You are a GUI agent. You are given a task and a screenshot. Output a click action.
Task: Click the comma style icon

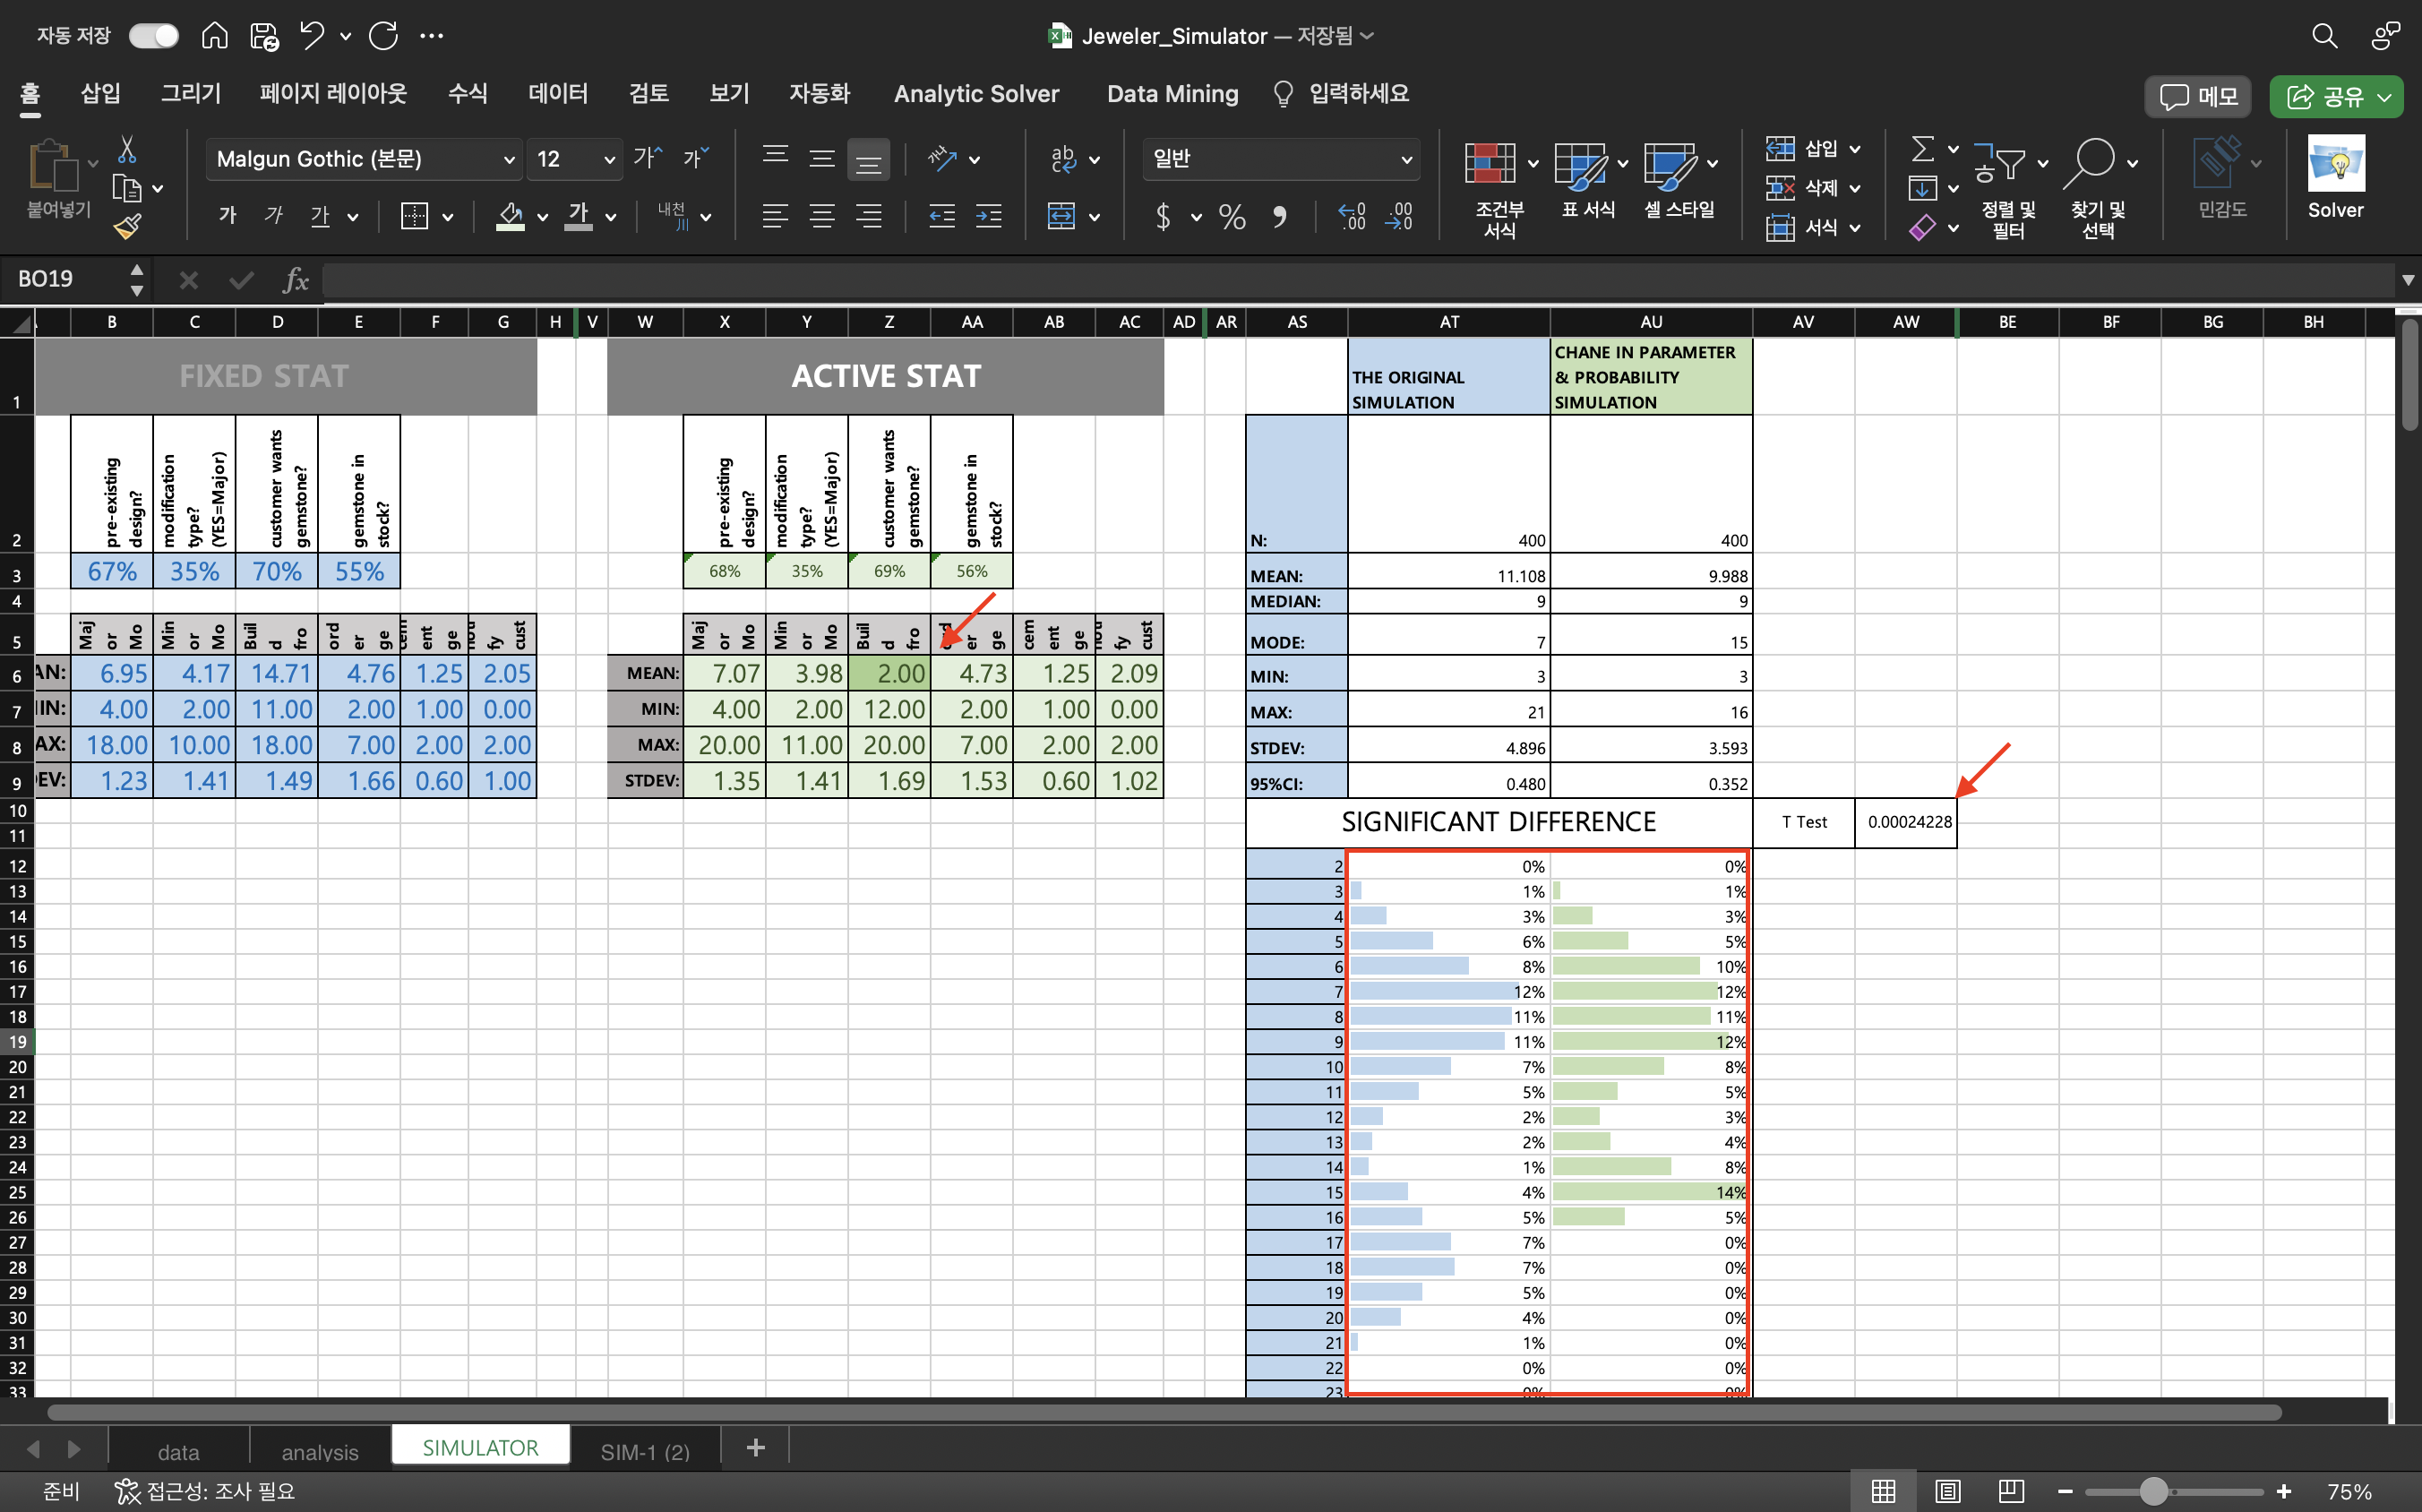click(1280, 216)
